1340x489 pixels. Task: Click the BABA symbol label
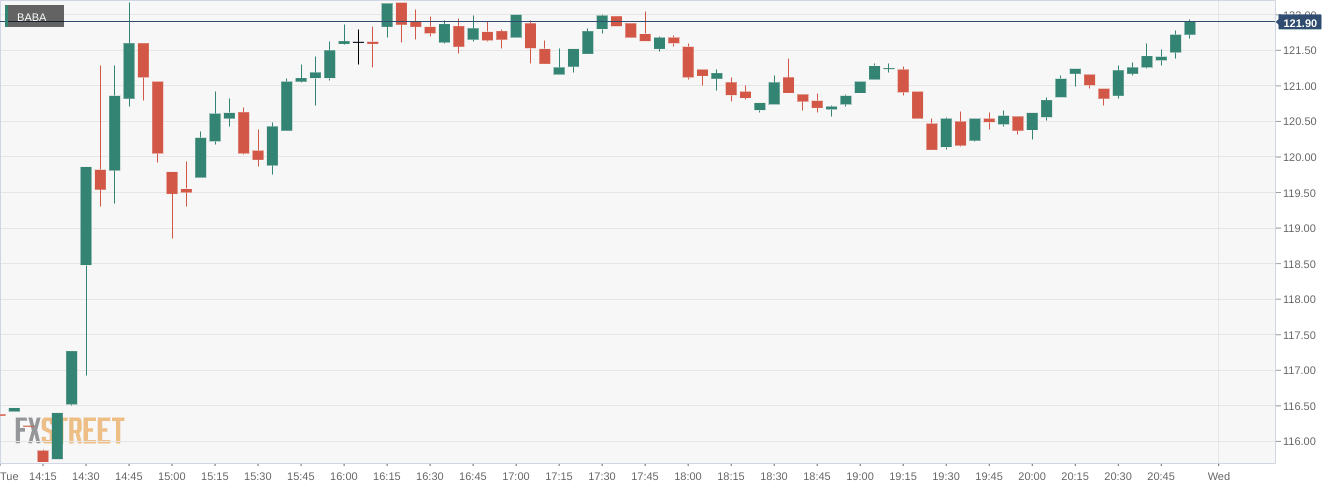(x=32, y=17)
